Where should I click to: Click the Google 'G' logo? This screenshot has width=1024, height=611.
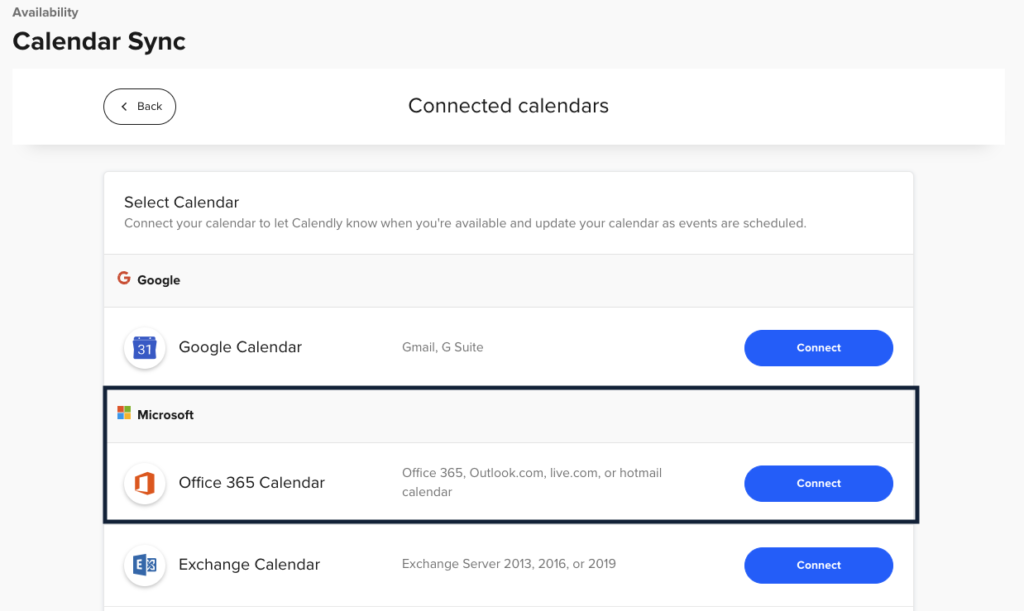(x=124, y=279)
